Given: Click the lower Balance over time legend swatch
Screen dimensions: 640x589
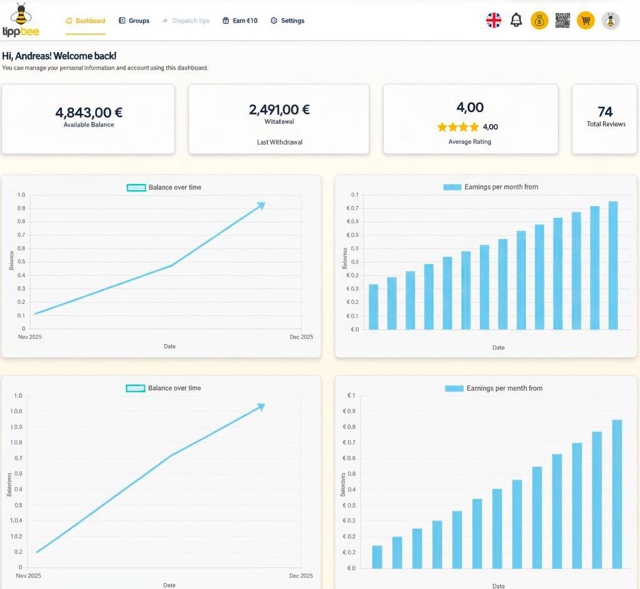Looking at the screenshot, I should tap(136, 388).
